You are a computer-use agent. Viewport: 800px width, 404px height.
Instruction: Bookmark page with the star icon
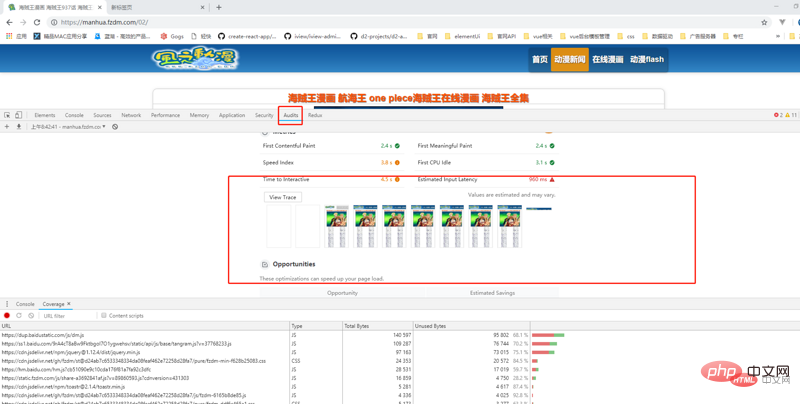pyautogui.click(x=764, y=22)
